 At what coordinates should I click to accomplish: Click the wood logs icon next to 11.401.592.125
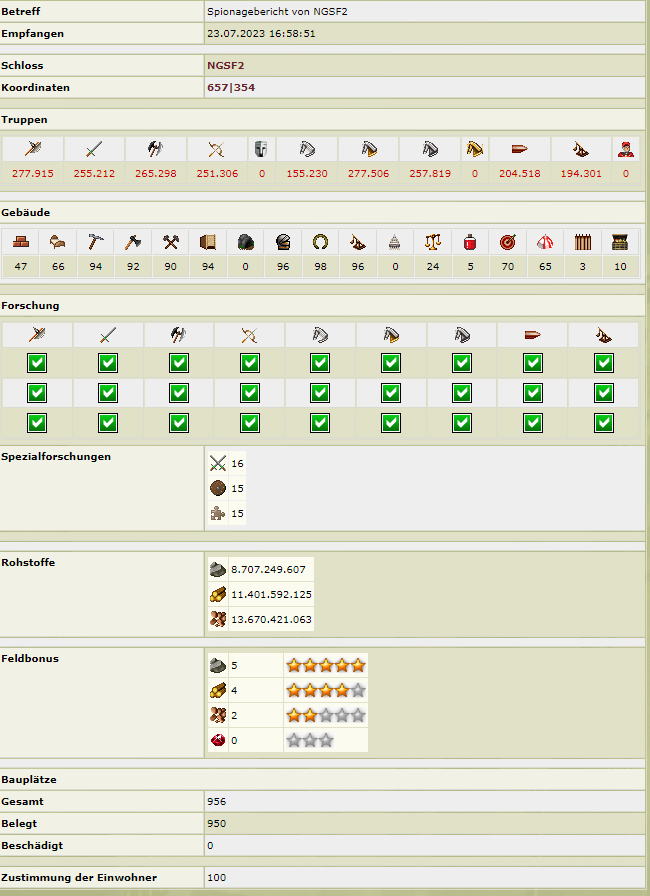point(218,594)
